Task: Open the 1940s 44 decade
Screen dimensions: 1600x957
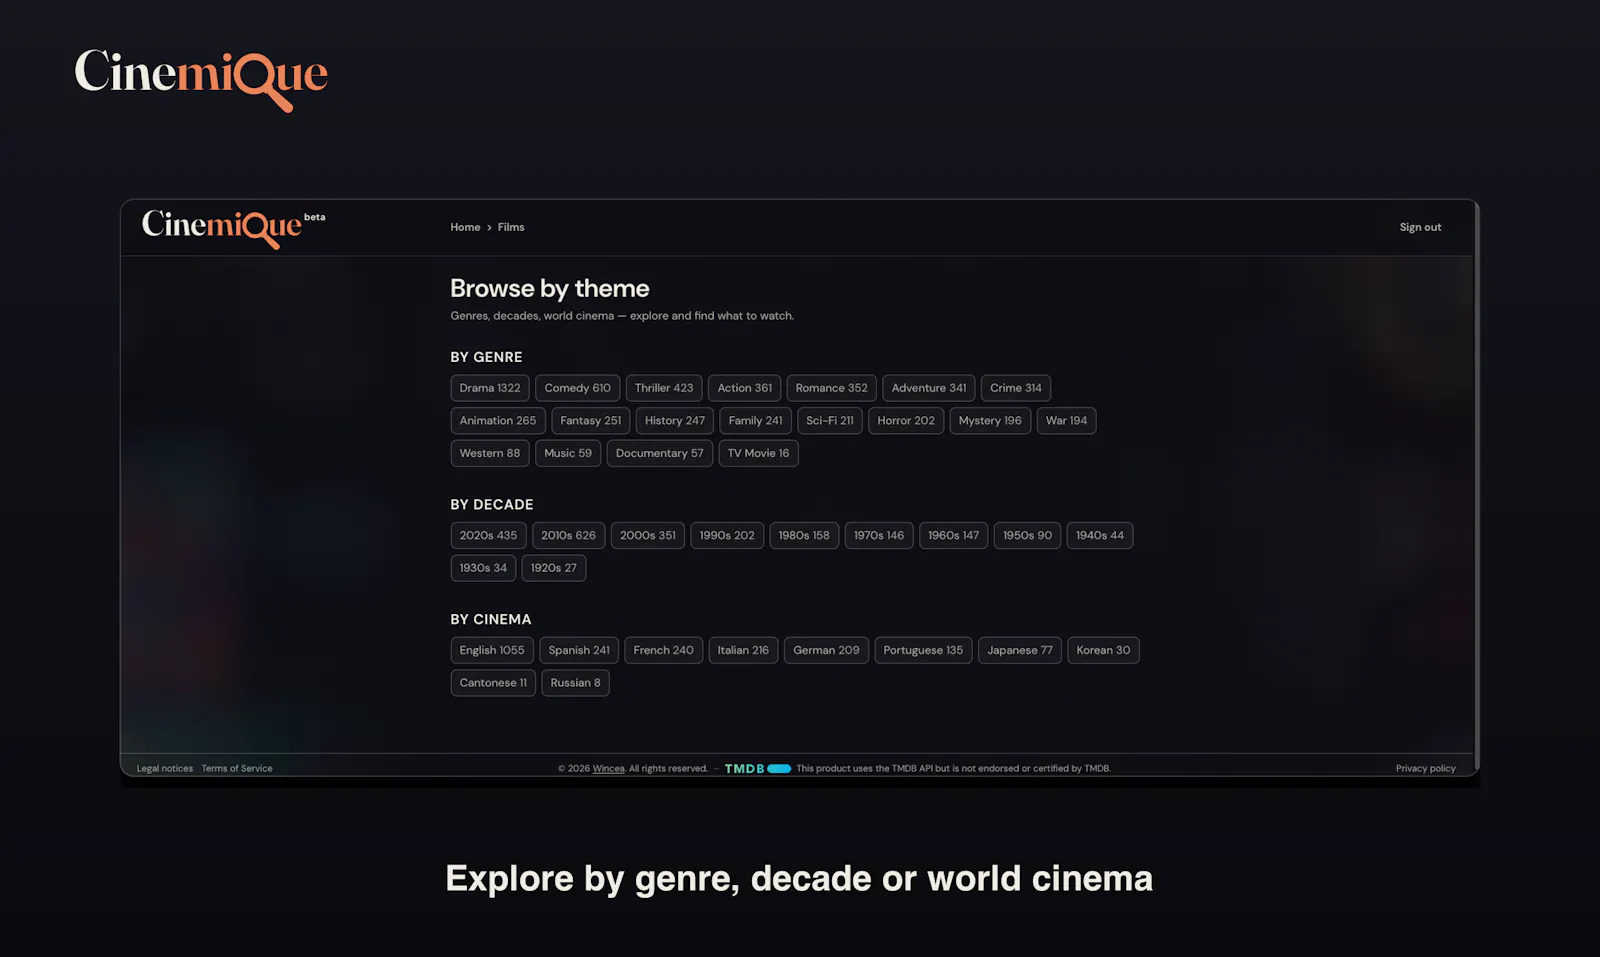Action: click(1100, 536)
